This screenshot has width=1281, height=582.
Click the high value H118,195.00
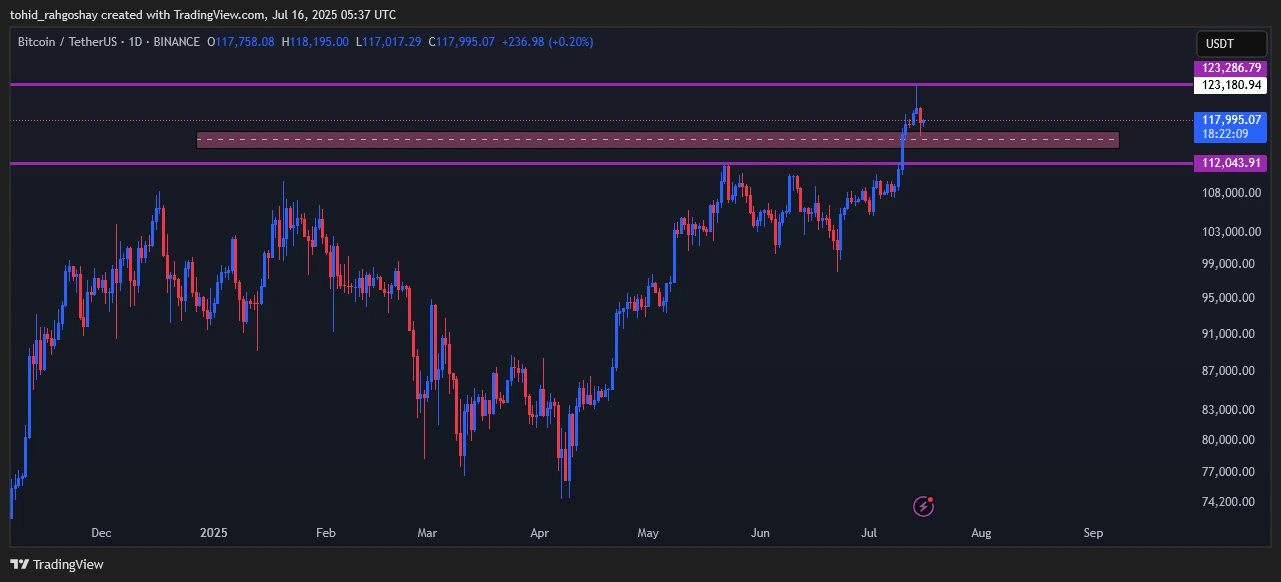[x=316, y=42]
